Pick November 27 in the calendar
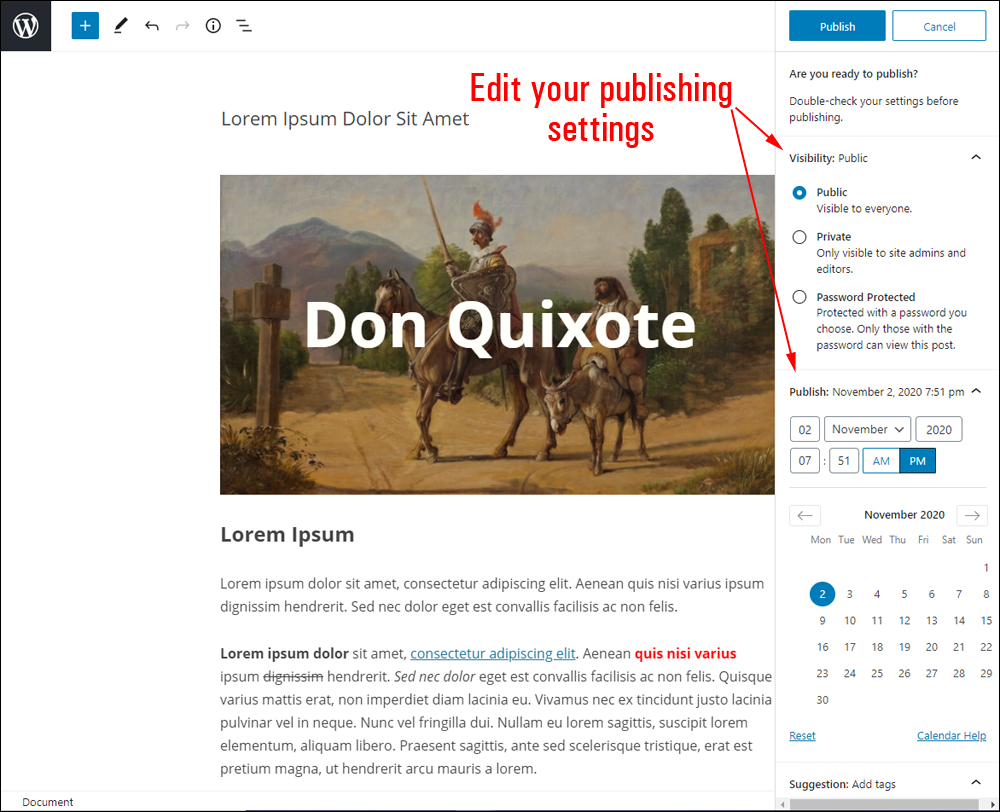The width and height of the screenshot is (1000, 812). (932, 674)
